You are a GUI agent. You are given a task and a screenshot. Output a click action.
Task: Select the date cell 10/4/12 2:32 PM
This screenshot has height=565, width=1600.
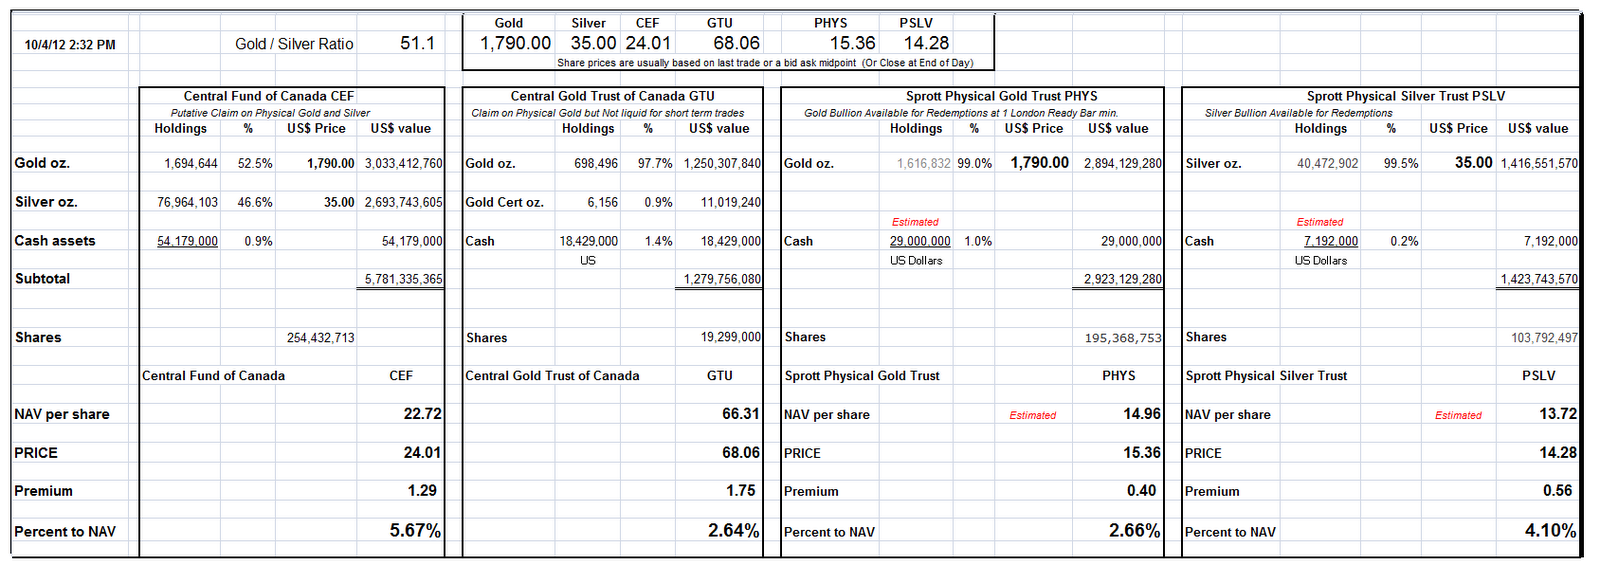(x=70, y=45)
